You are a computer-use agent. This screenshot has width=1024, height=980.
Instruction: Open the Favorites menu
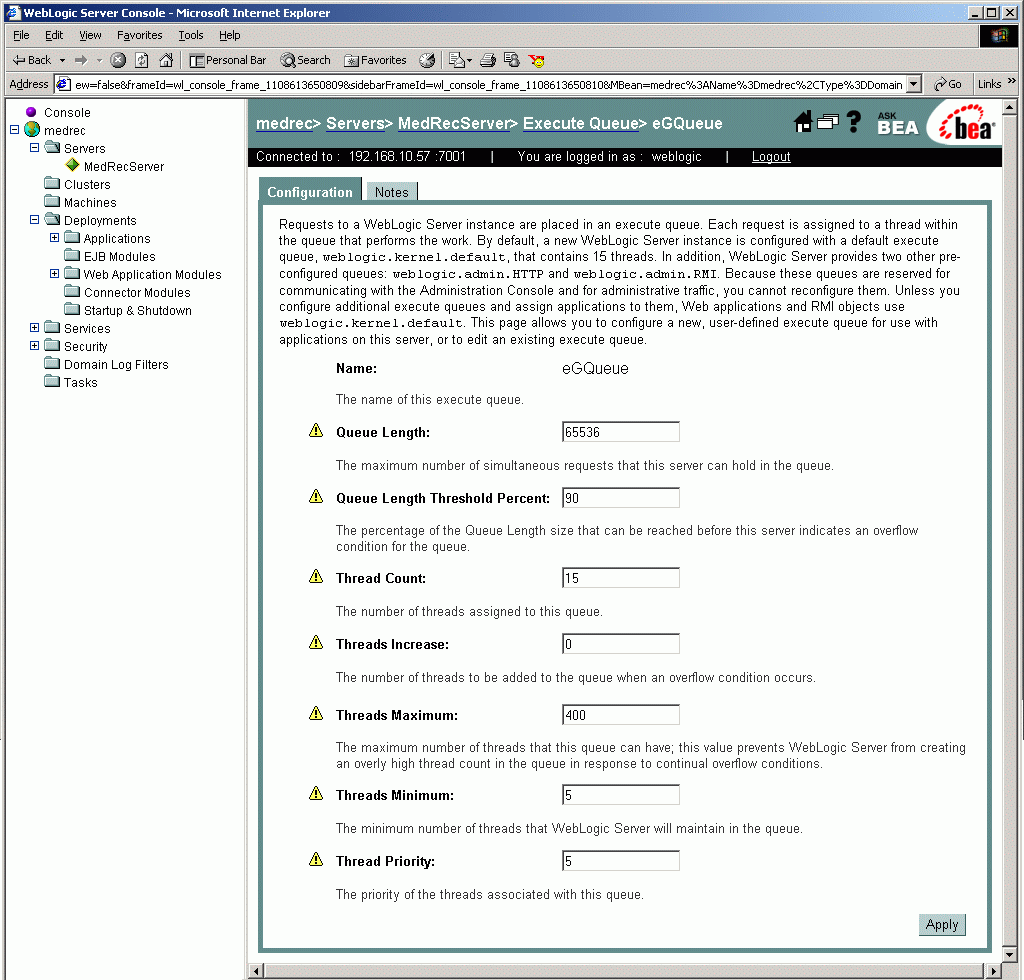140,35
